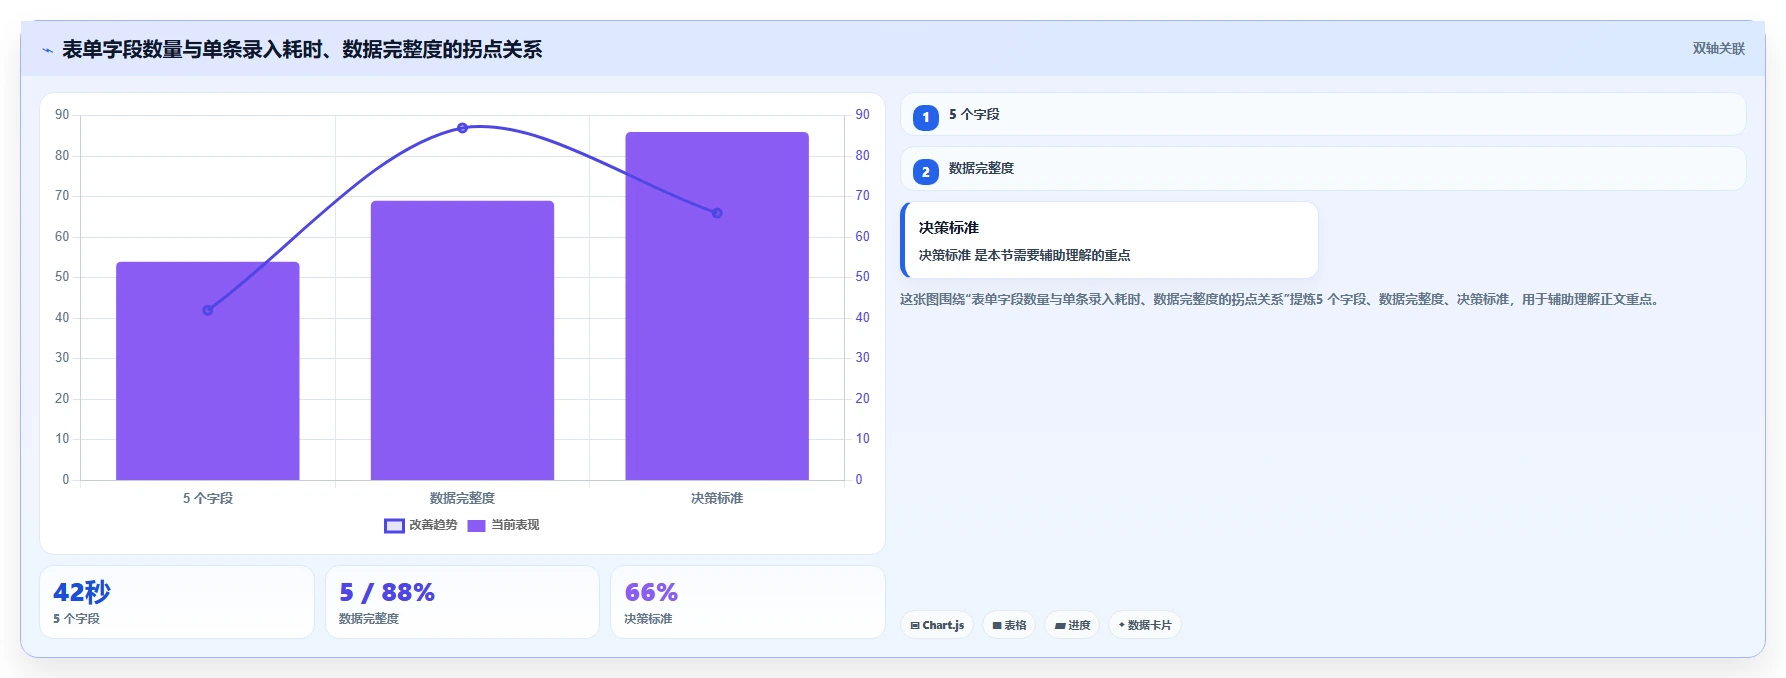Viewport: 1786px width, 678px height.
Task: Click the 5 个字段 caption under 42秒
Action: tap(76, 619)
